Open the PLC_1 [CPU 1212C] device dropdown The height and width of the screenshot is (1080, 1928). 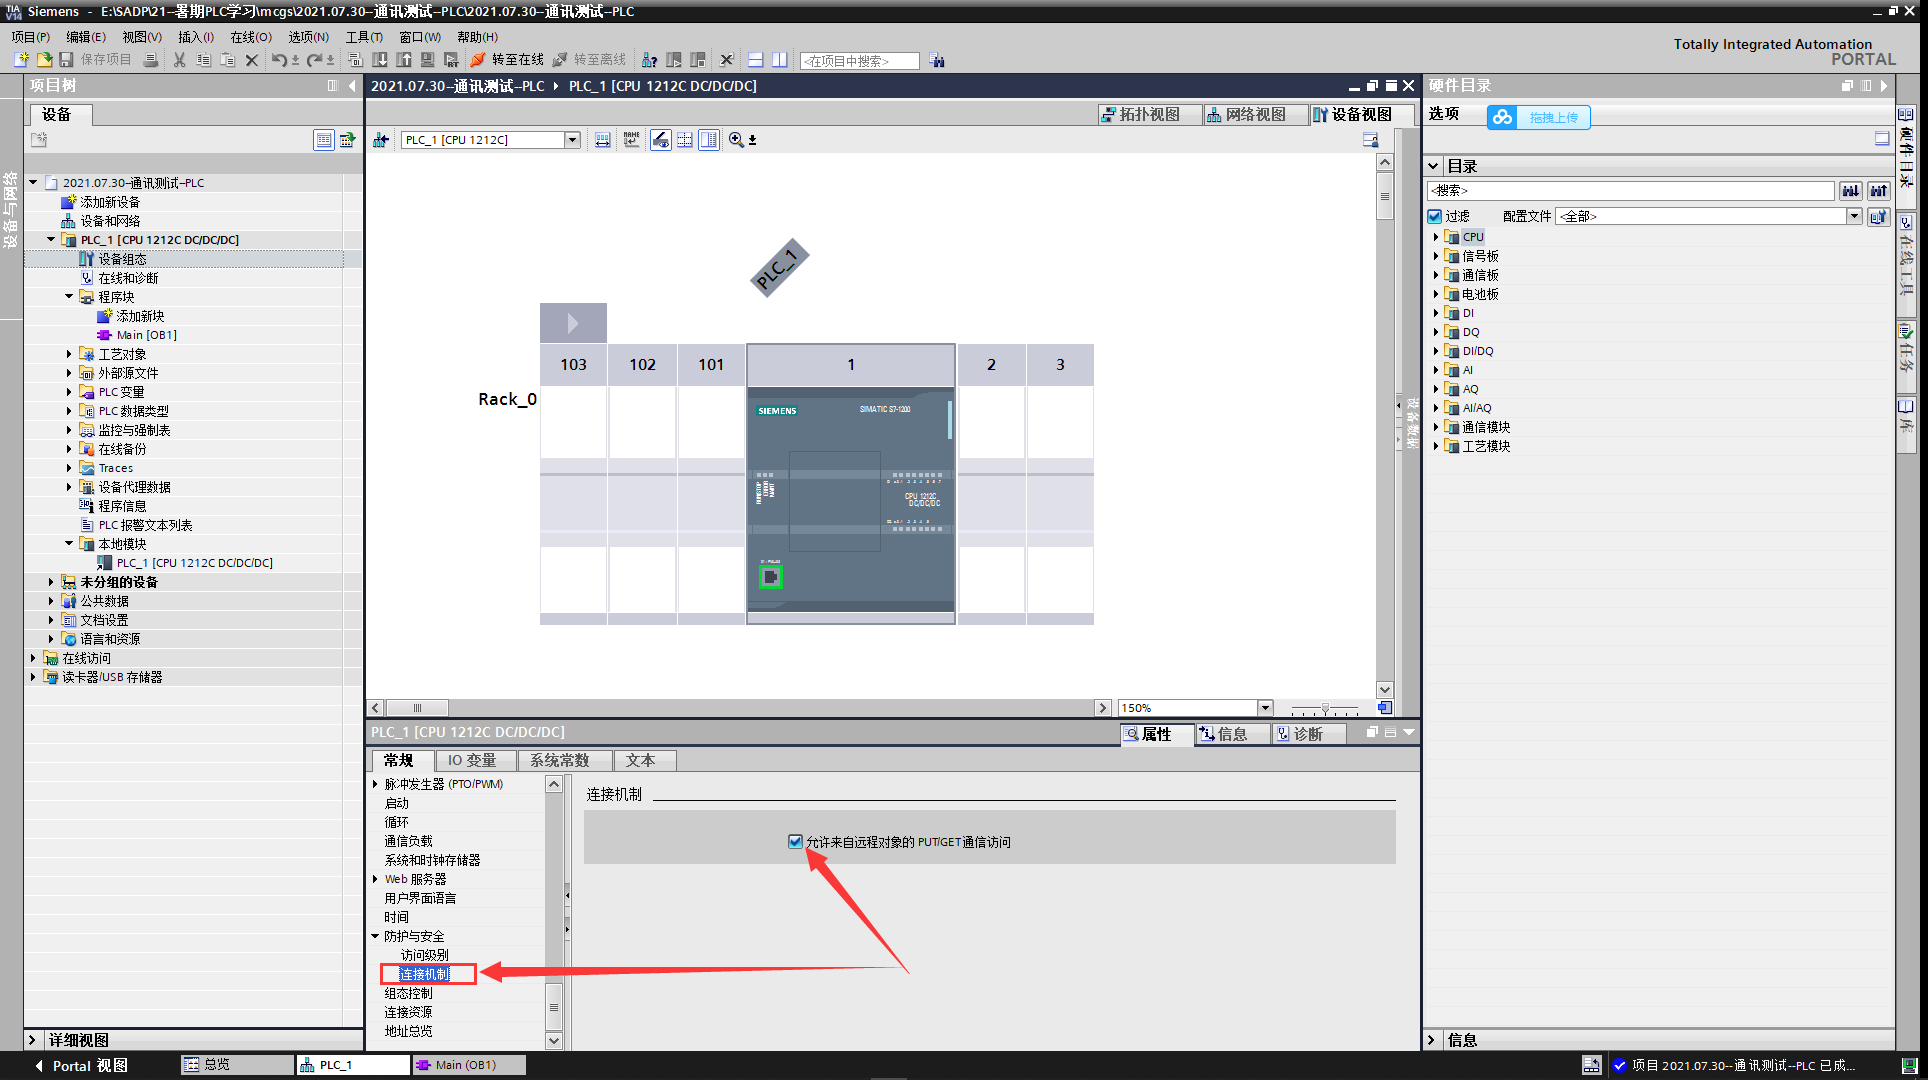(572, 140)
